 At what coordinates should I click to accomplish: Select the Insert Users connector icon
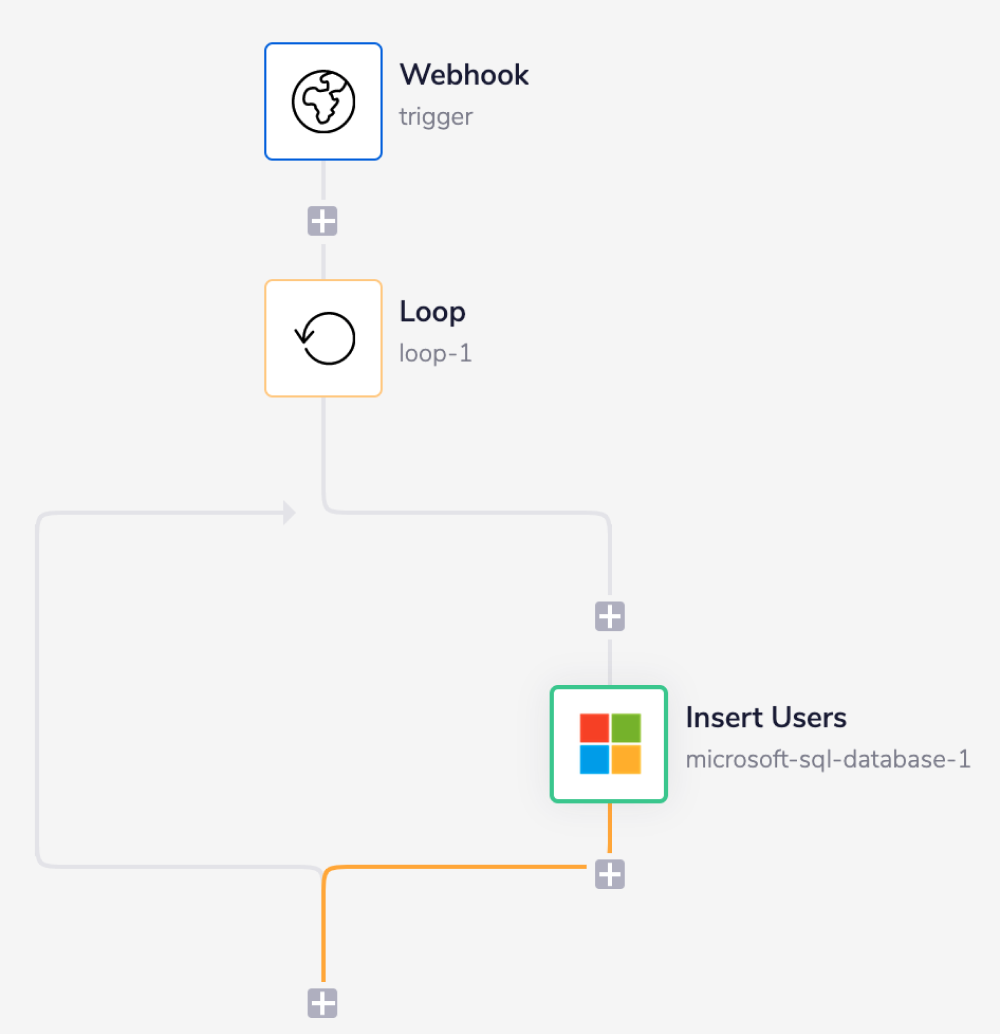pyautogui.click(x=608, y=744)
